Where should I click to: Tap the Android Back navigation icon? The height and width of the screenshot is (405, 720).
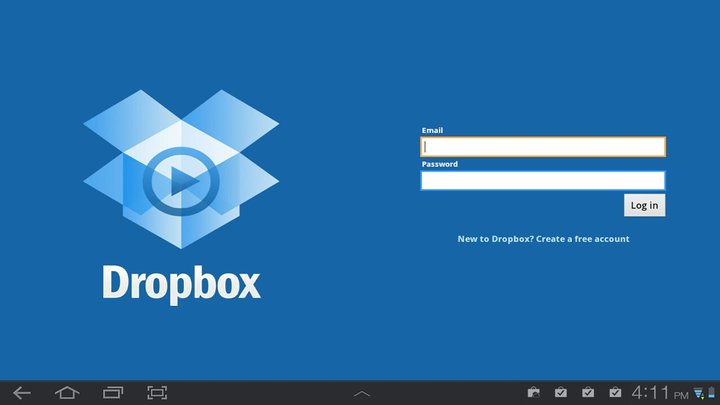point(22,393)
